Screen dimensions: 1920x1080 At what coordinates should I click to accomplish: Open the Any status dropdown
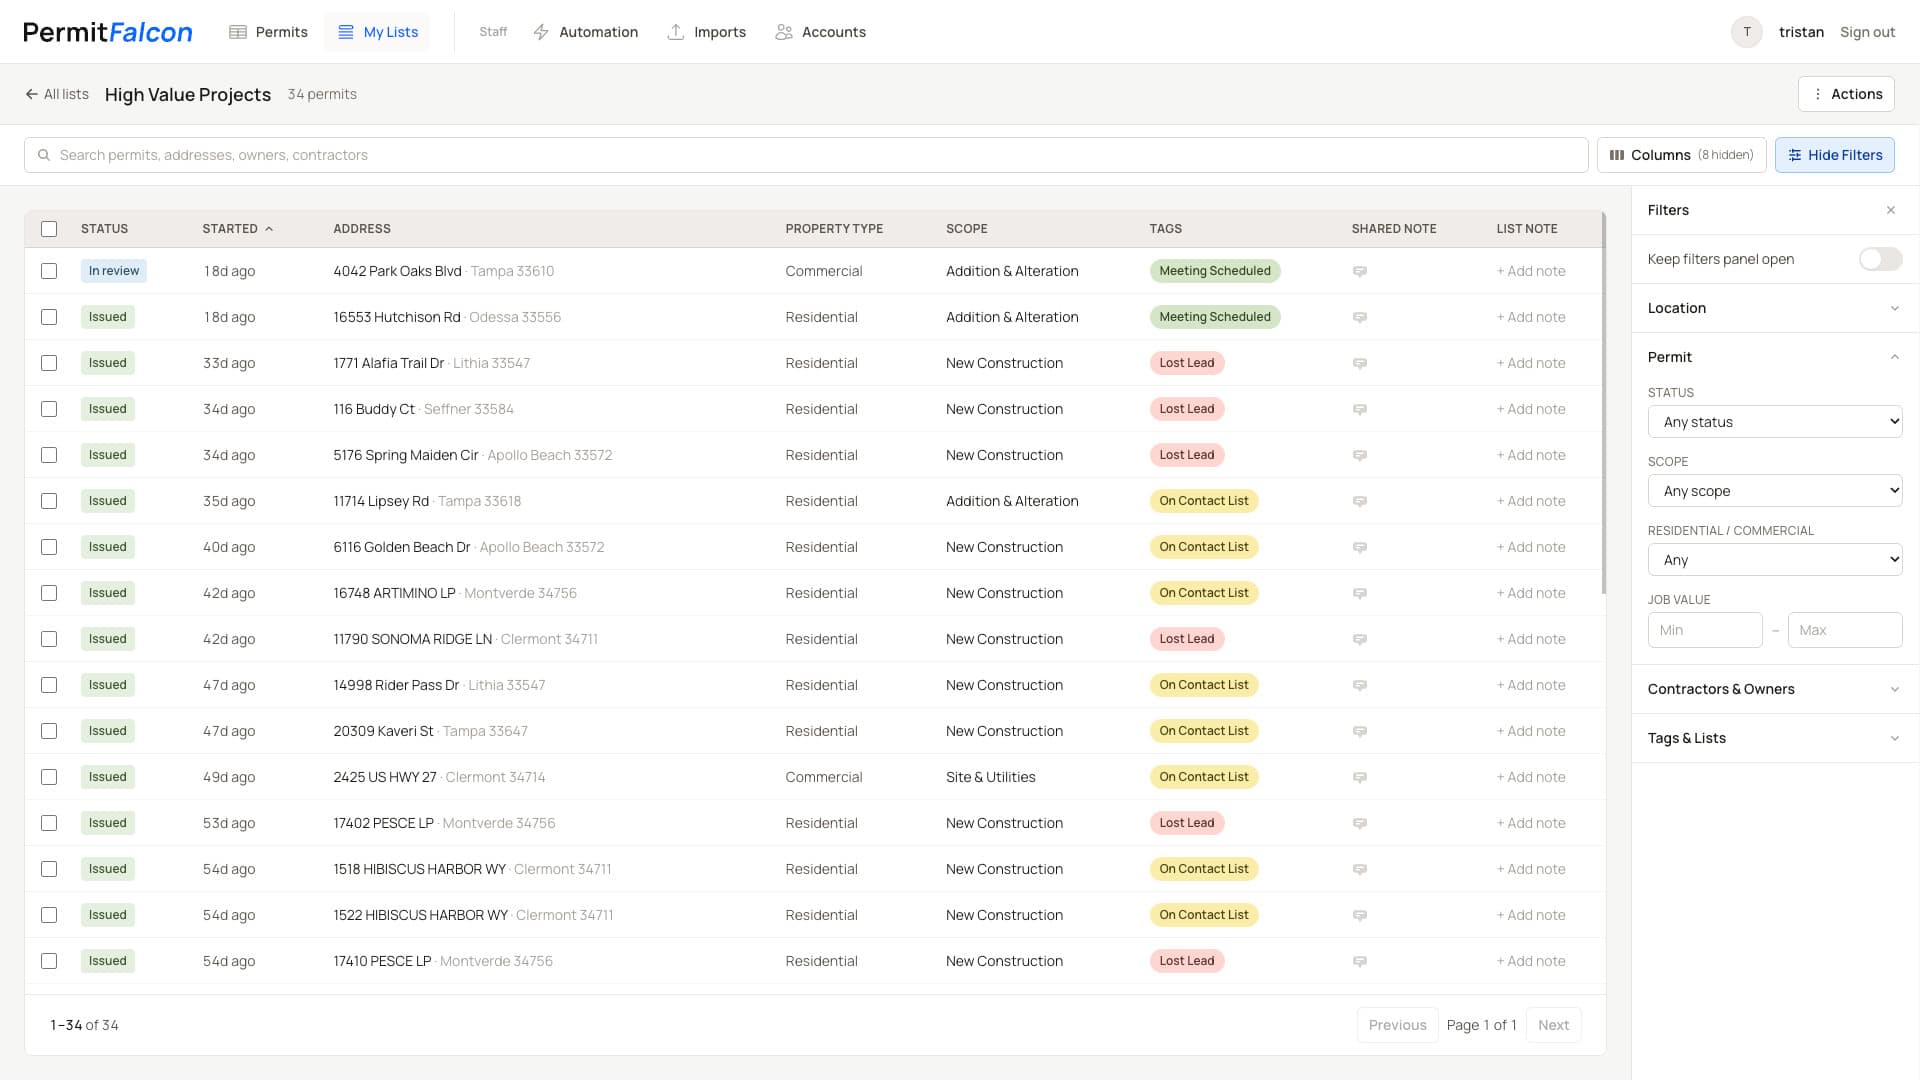coord(1775,422)
